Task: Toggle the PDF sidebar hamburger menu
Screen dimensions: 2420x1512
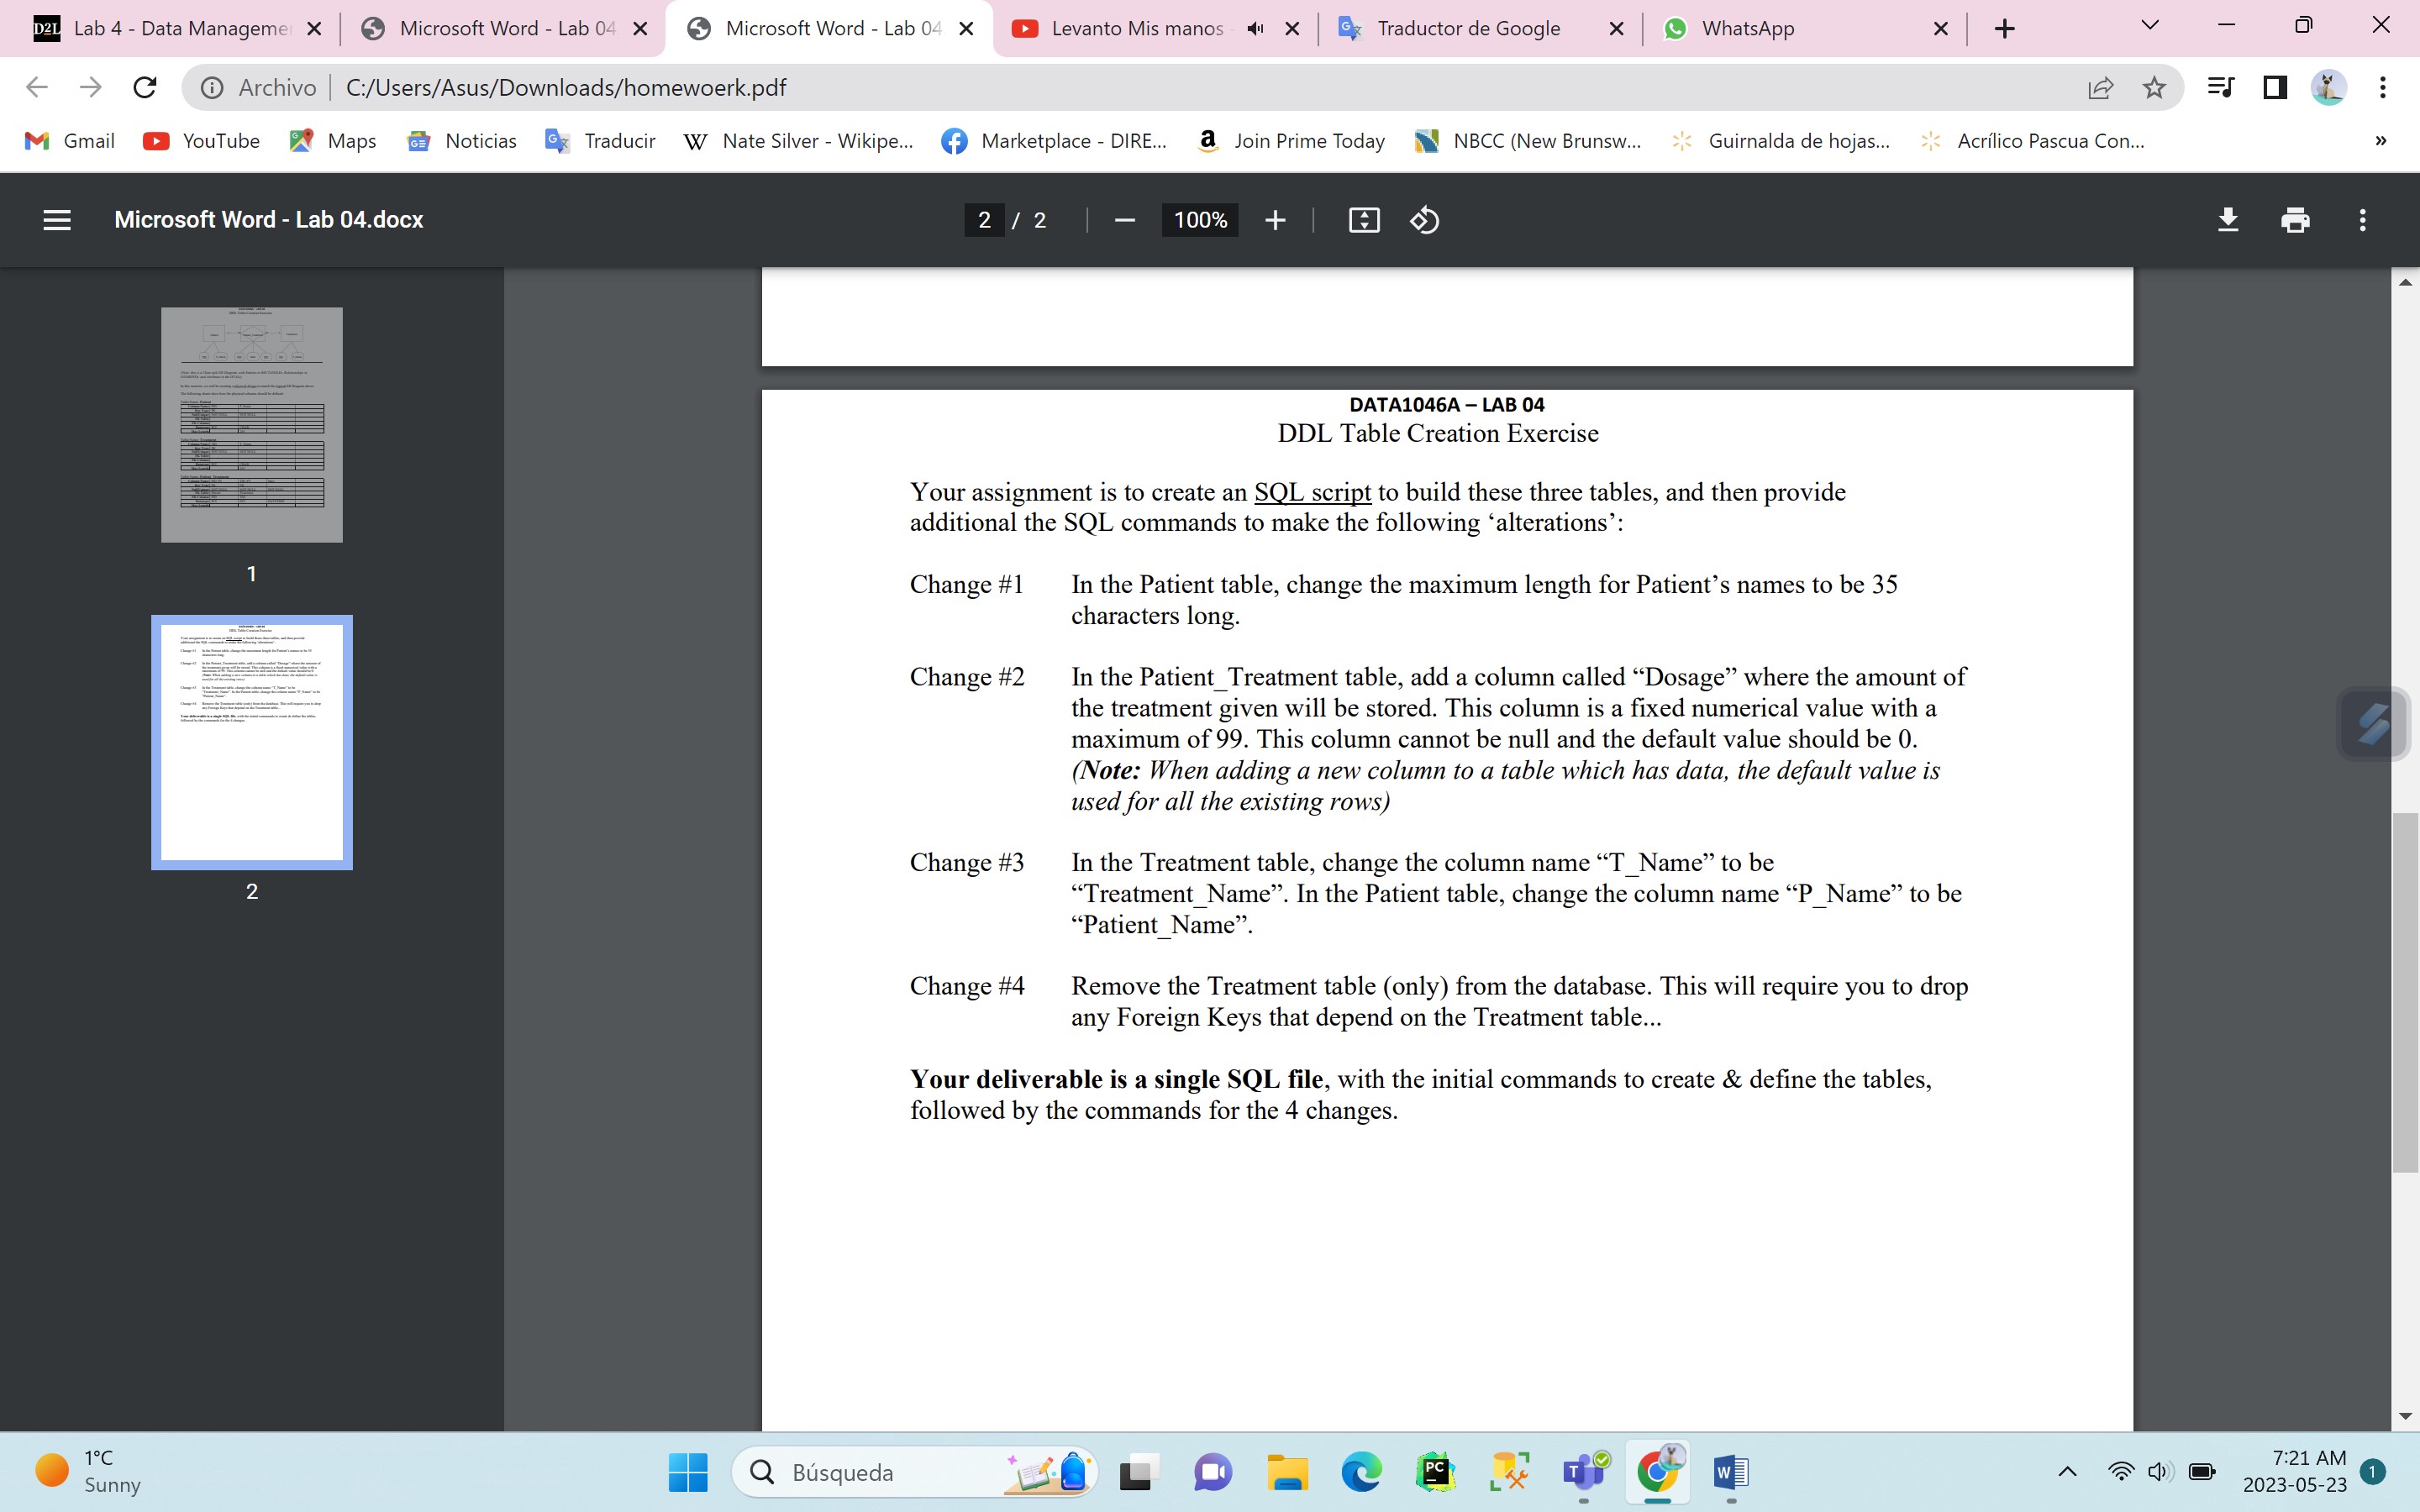Action: 57,220
